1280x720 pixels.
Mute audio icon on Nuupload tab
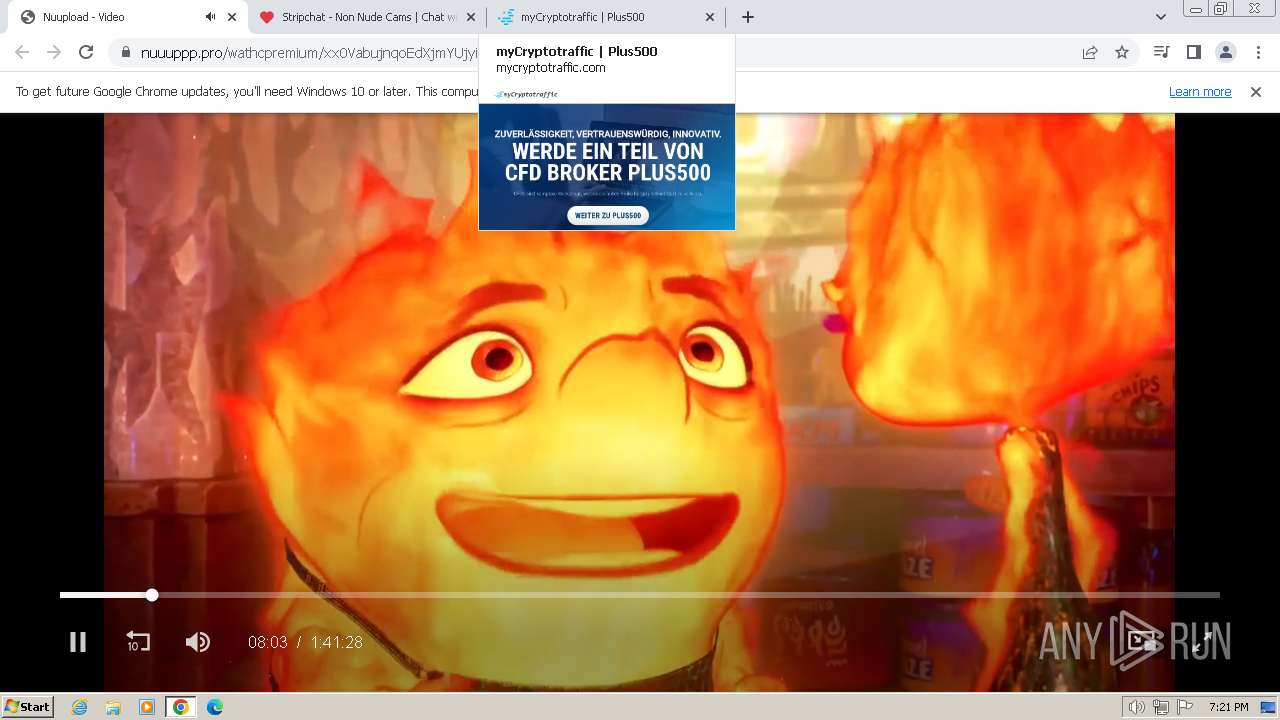click(210, 17)
